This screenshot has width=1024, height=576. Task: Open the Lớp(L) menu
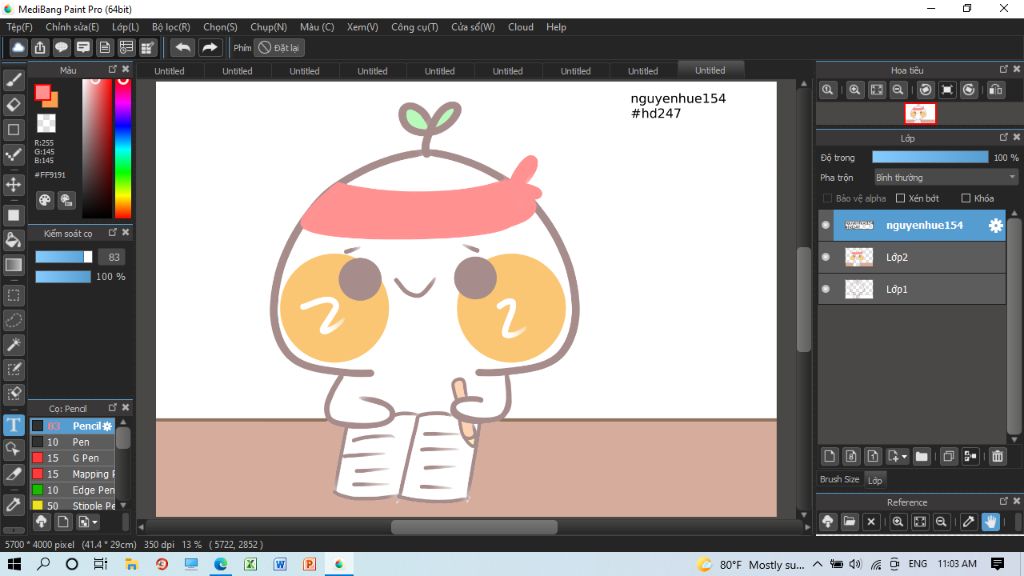[x=125, y=27]
